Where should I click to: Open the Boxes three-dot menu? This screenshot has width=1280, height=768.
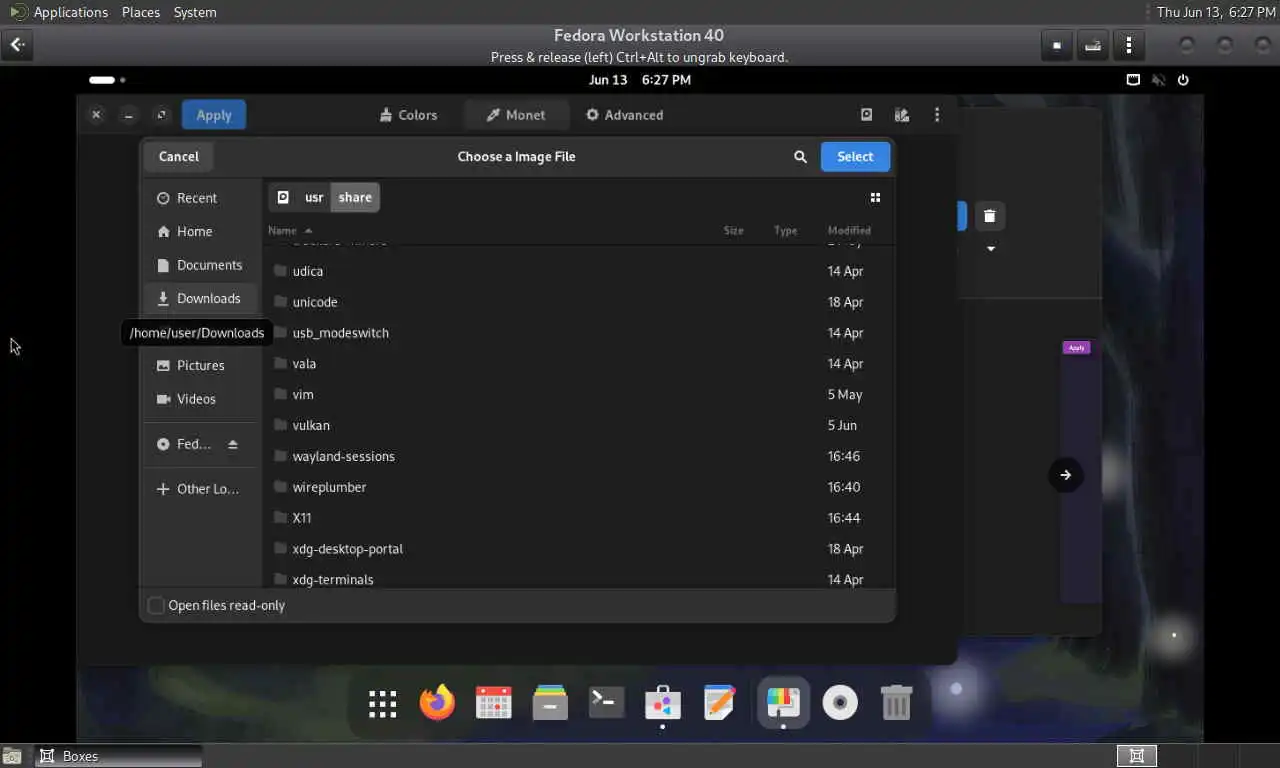[1128, 45]
